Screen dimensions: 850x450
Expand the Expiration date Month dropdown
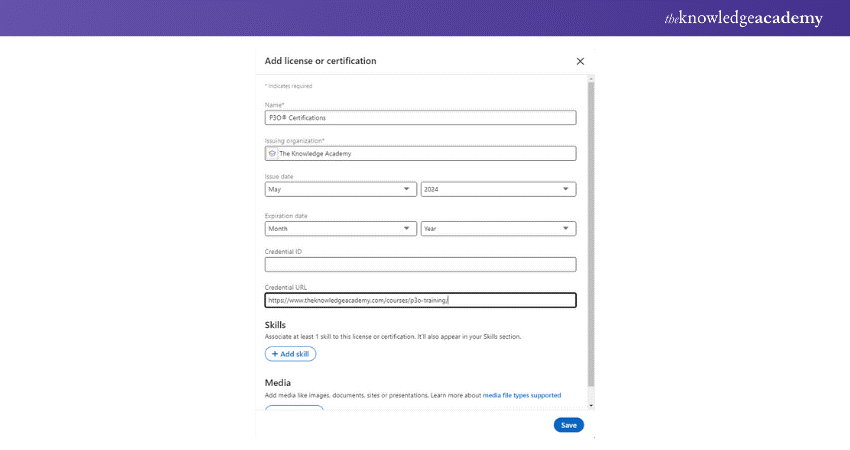[x=340, y=228]
